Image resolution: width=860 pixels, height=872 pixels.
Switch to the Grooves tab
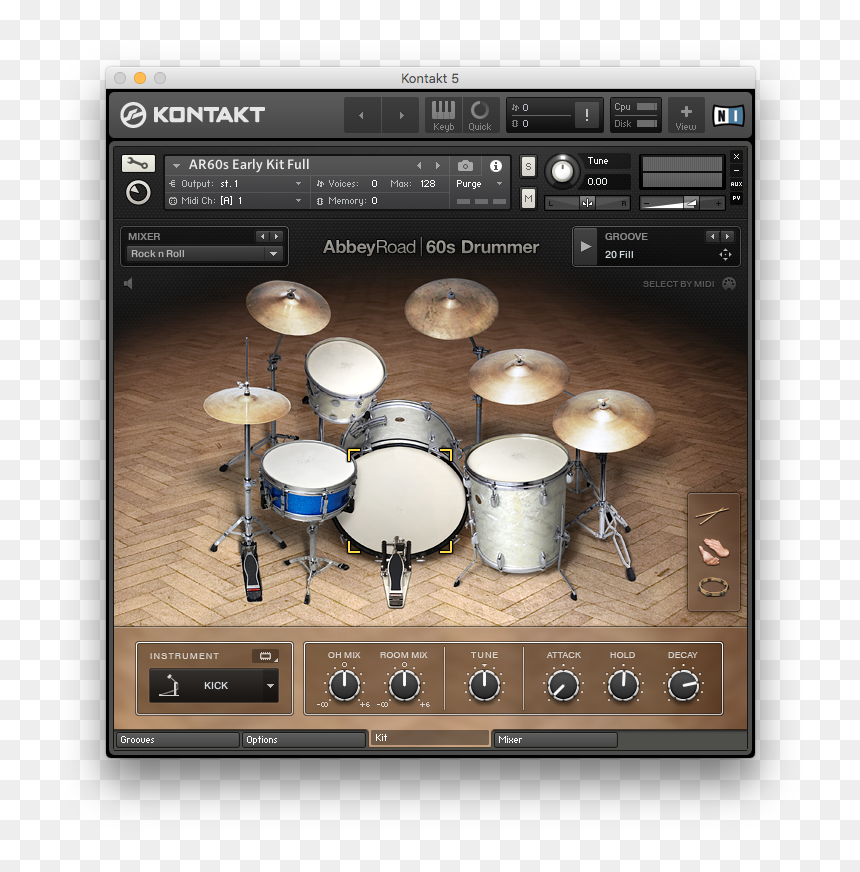point(177,740)
